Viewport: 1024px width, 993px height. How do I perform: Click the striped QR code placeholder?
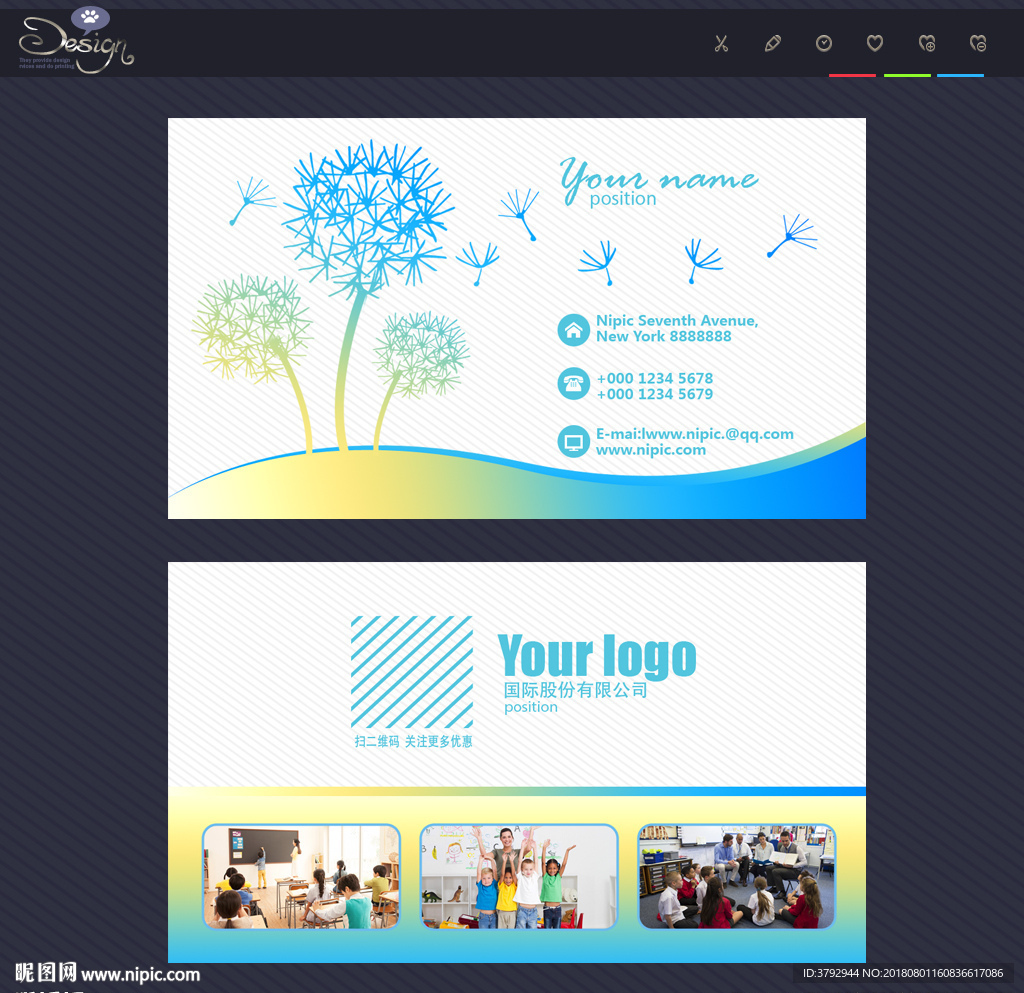[x=411, y=672]
